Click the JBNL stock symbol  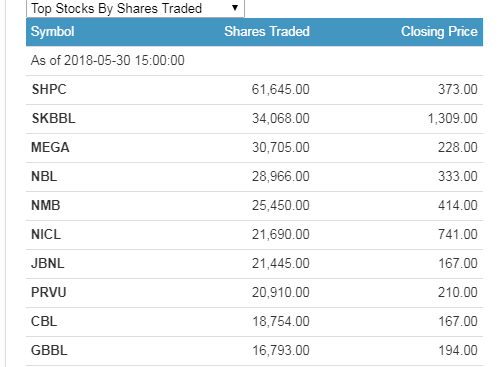tap(48, 263)
